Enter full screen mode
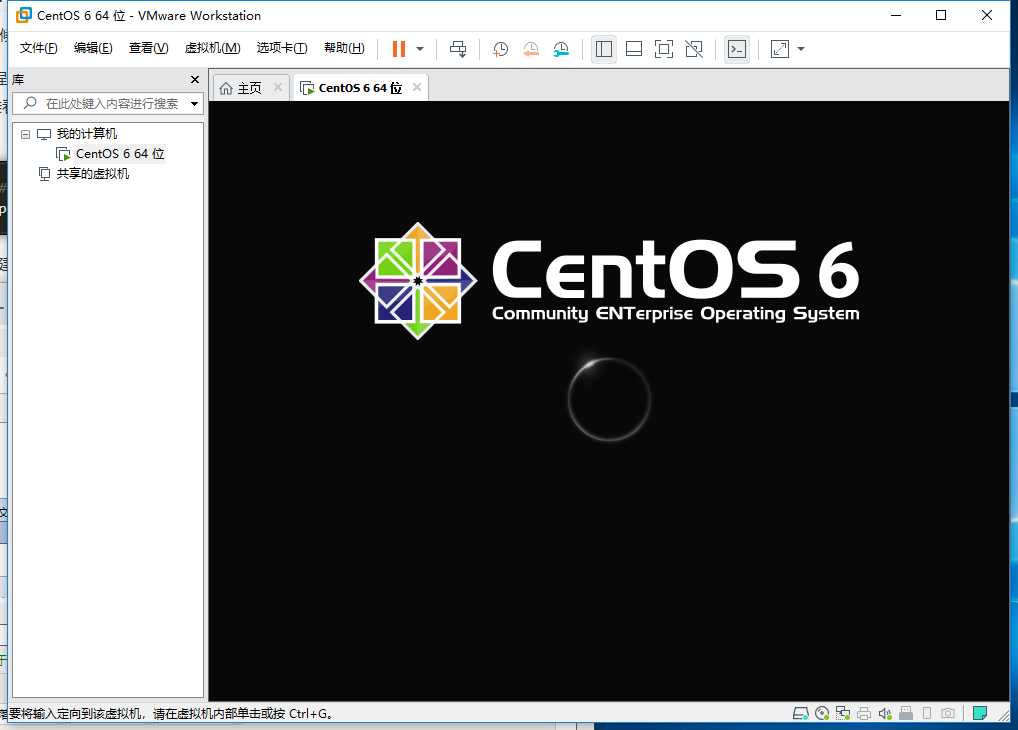Viewport: 1018px width, 730px height. coord(664,49)
